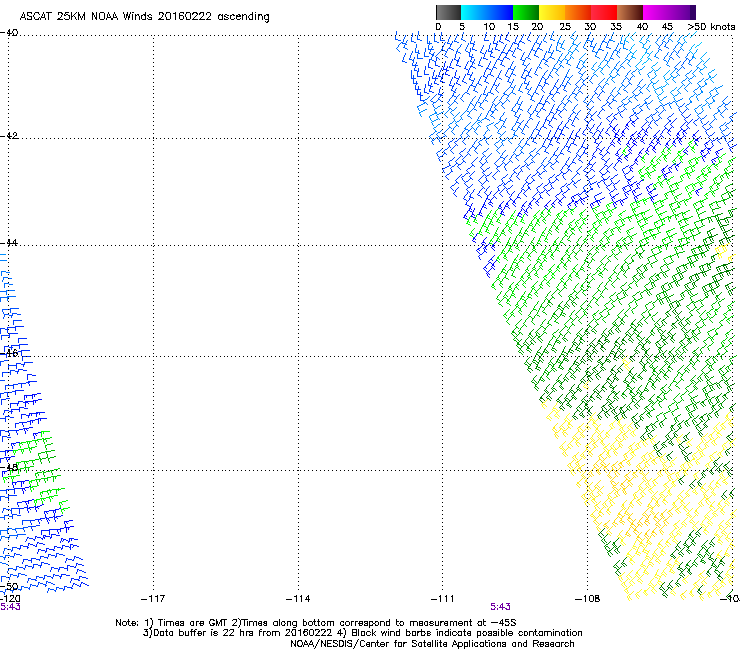This screenshot has width=740, height=650.
Task: Click the orange 25-30 knots legend color
Action: [x=578, y=12]
